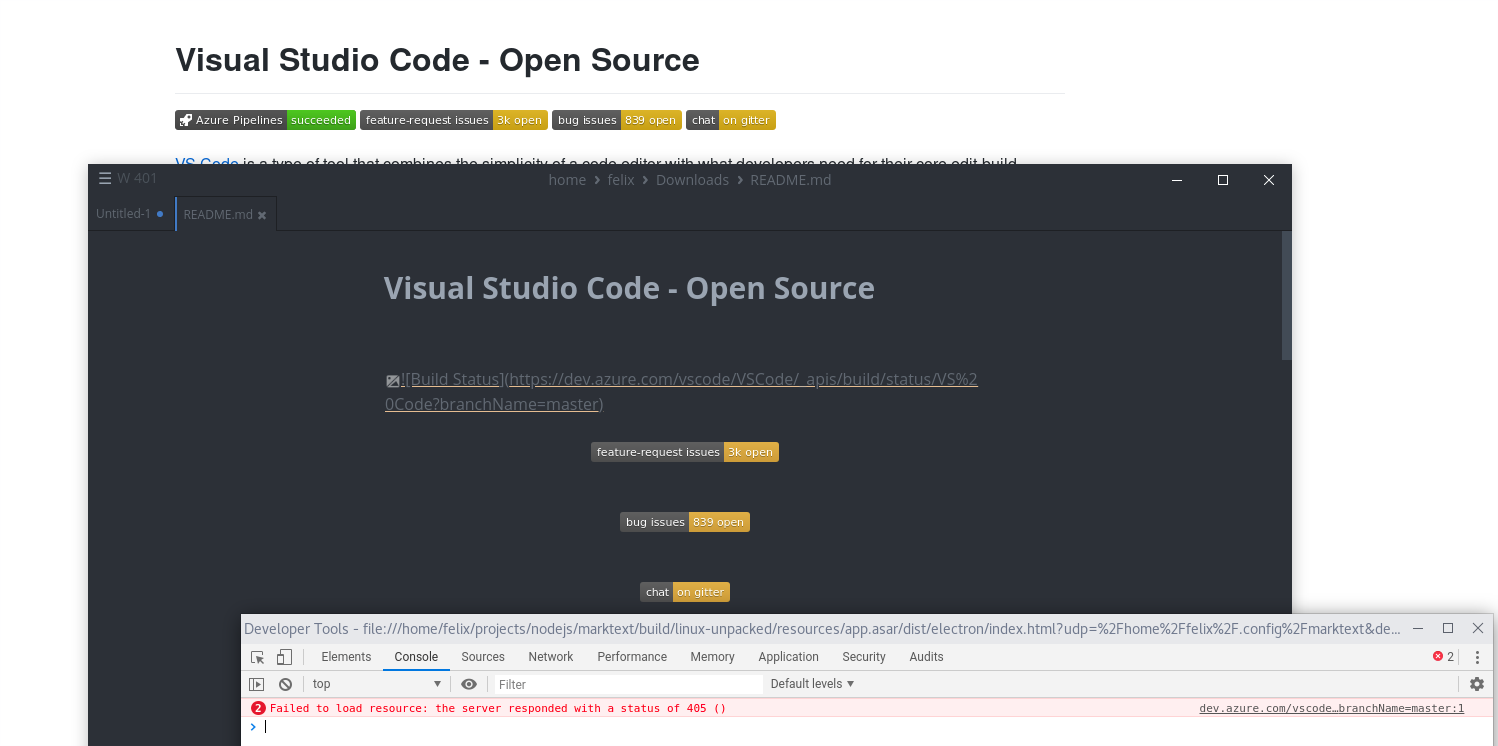1498x746 pixels.
Task: Click the unsaved-changes dot on Untitled-1
Action: pos(161,213)
